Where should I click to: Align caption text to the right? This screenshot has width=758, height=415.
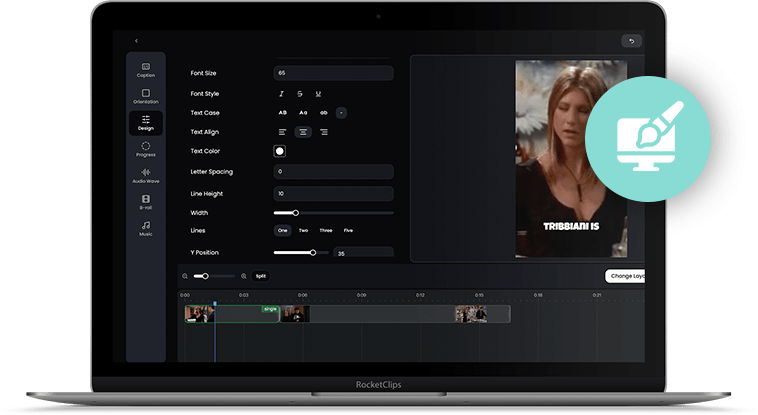(x=324, y=132)
